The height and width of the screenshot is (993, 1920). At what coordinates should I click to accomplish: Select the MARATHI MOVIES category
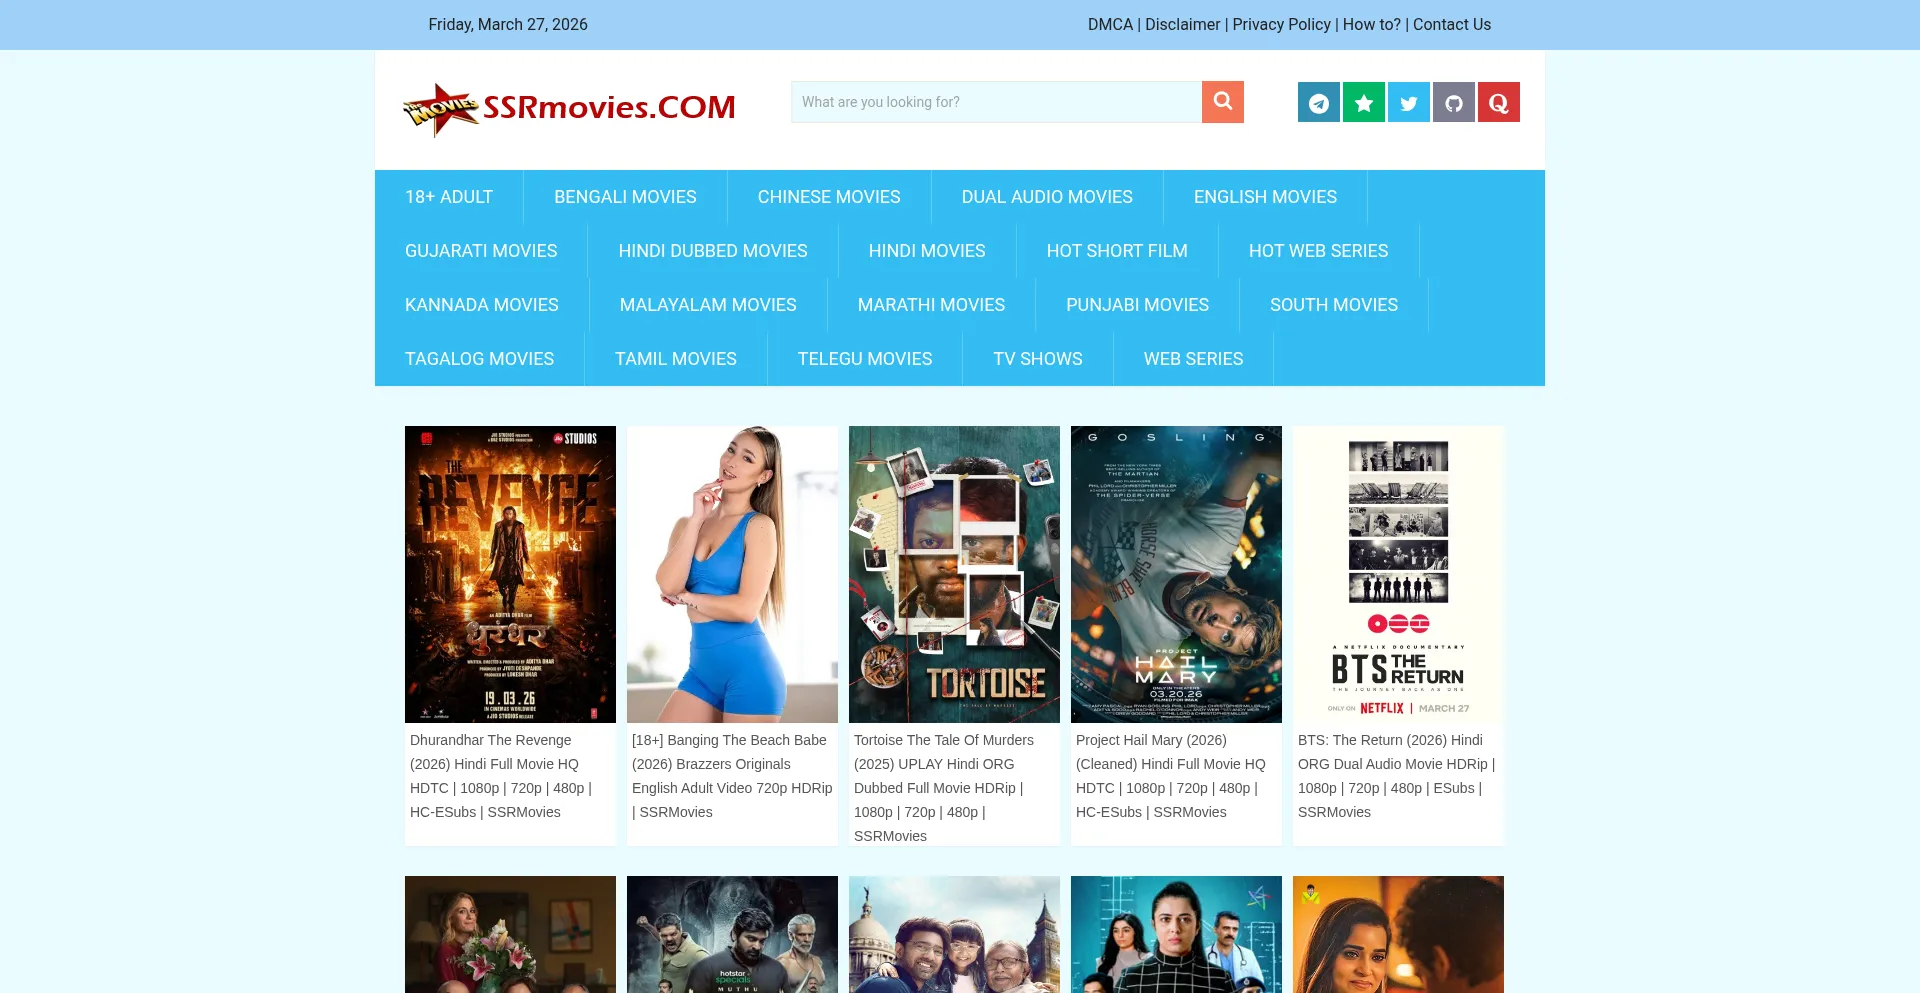point(931,305)
